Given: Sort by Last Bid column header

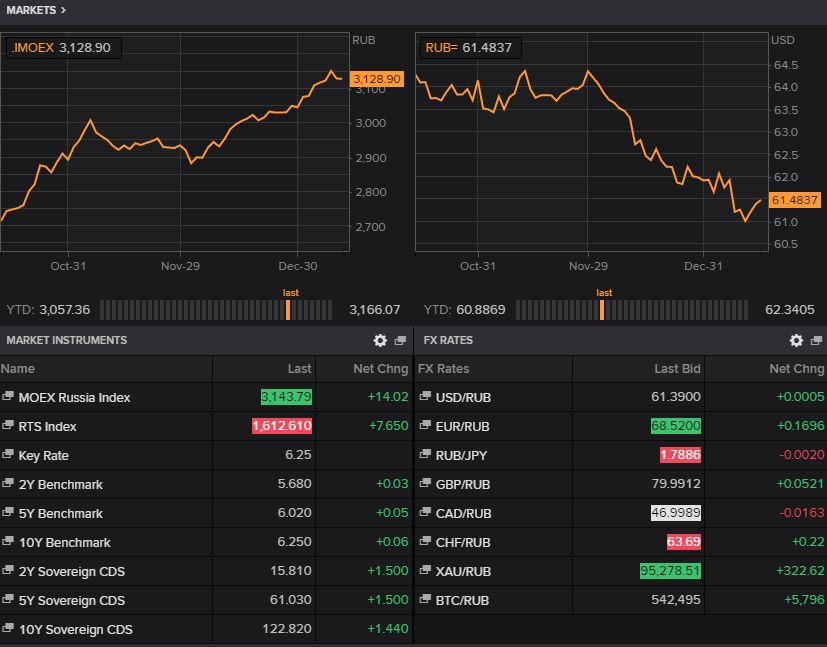Looking at the screenshot, I should (677, 369).
